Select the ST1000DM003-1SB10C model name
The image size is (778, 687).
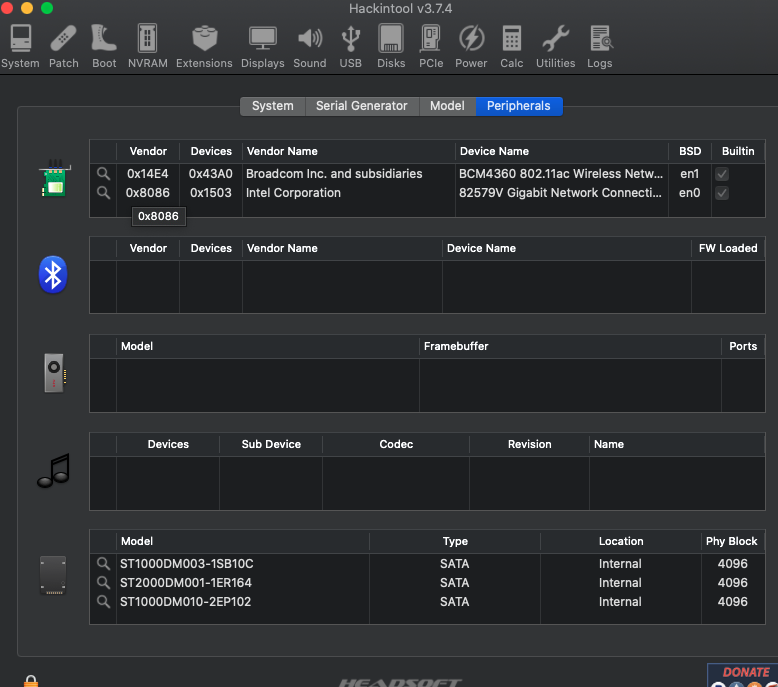point(187,563)
